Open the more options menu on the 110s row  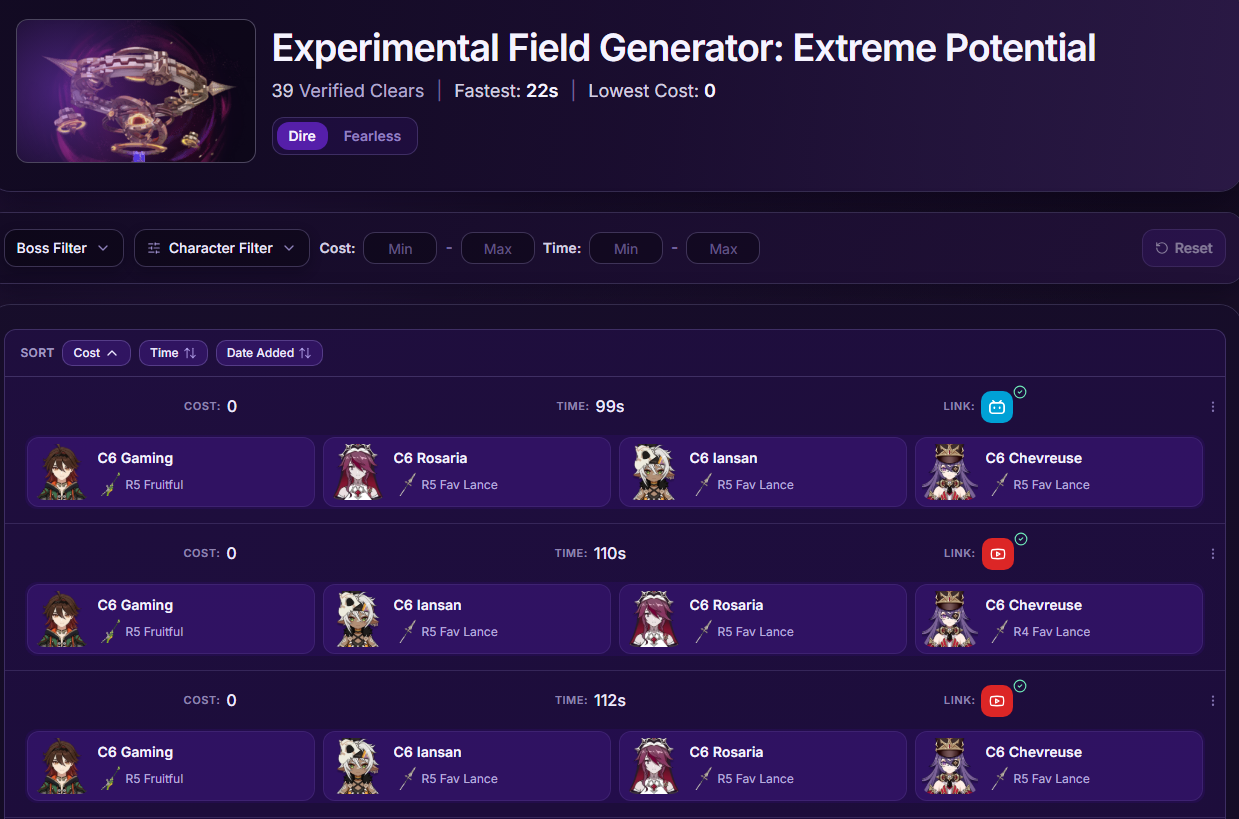(1213, 554)
